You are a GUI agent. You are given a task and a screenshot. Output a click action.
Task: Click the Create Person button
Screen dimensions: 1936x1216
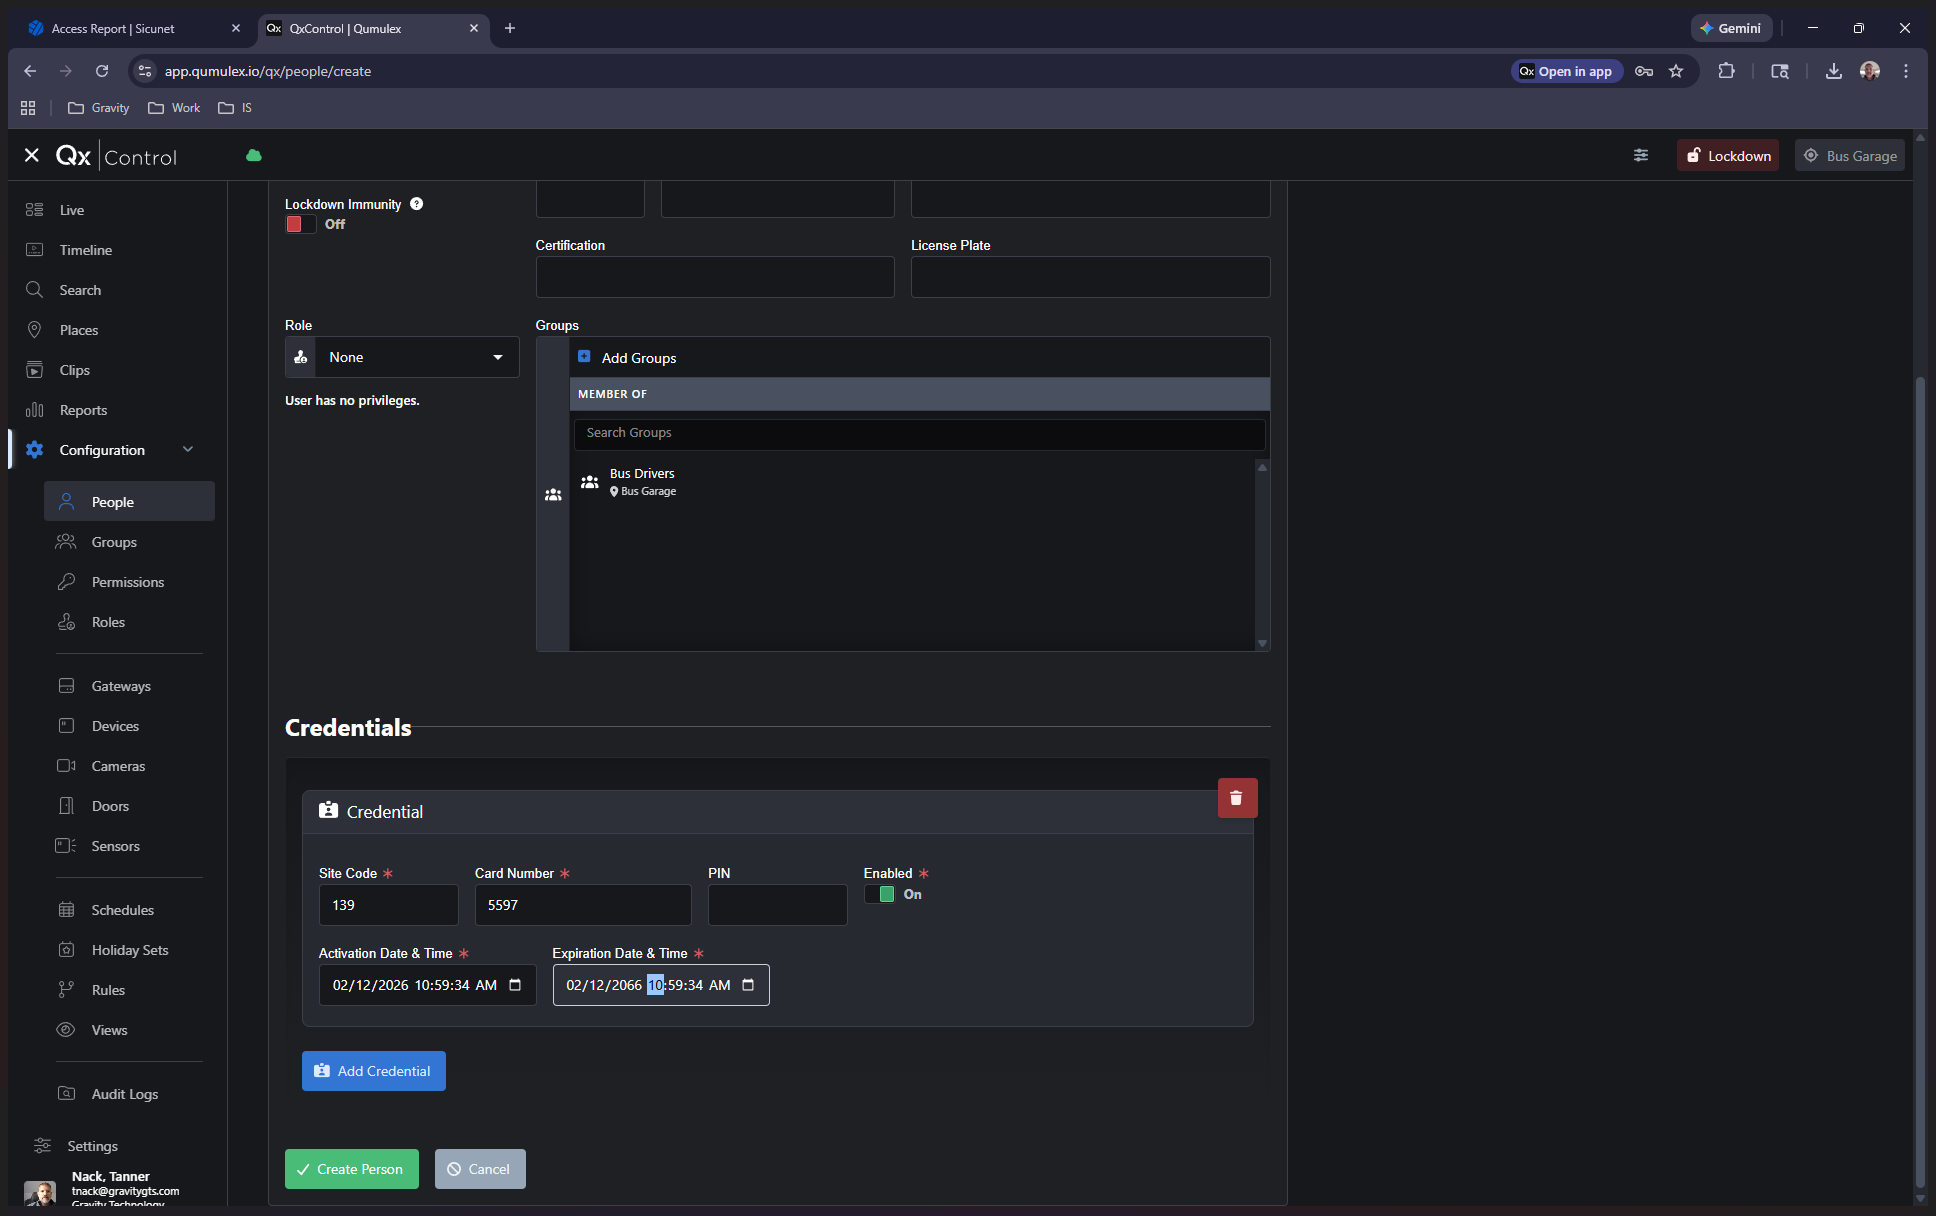(x=351, y=1169)
